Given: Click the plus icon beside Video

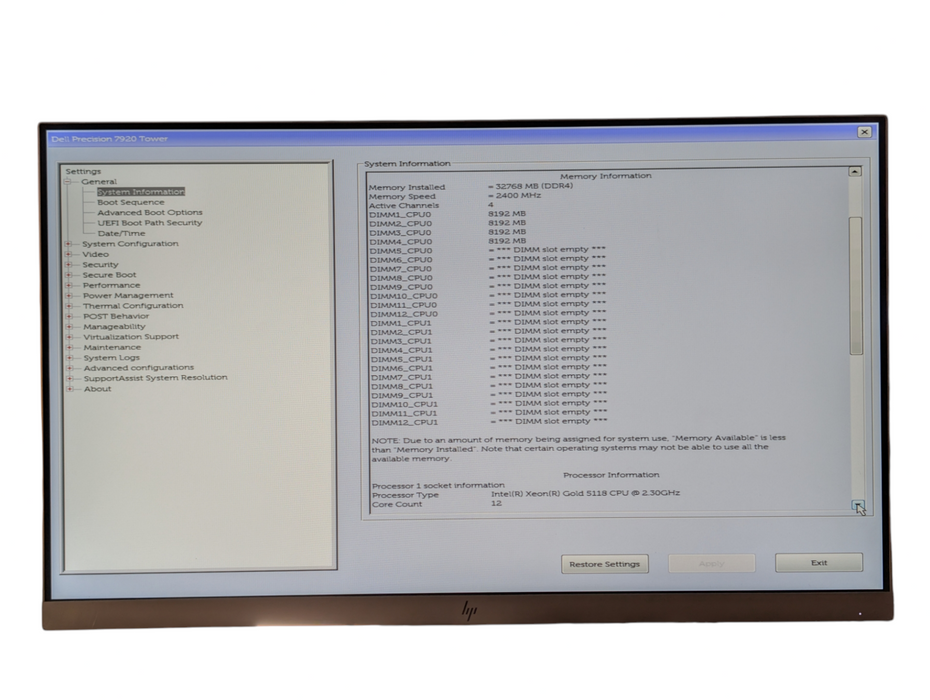Looking at the screenshot, I should click(x=70, y=253).
